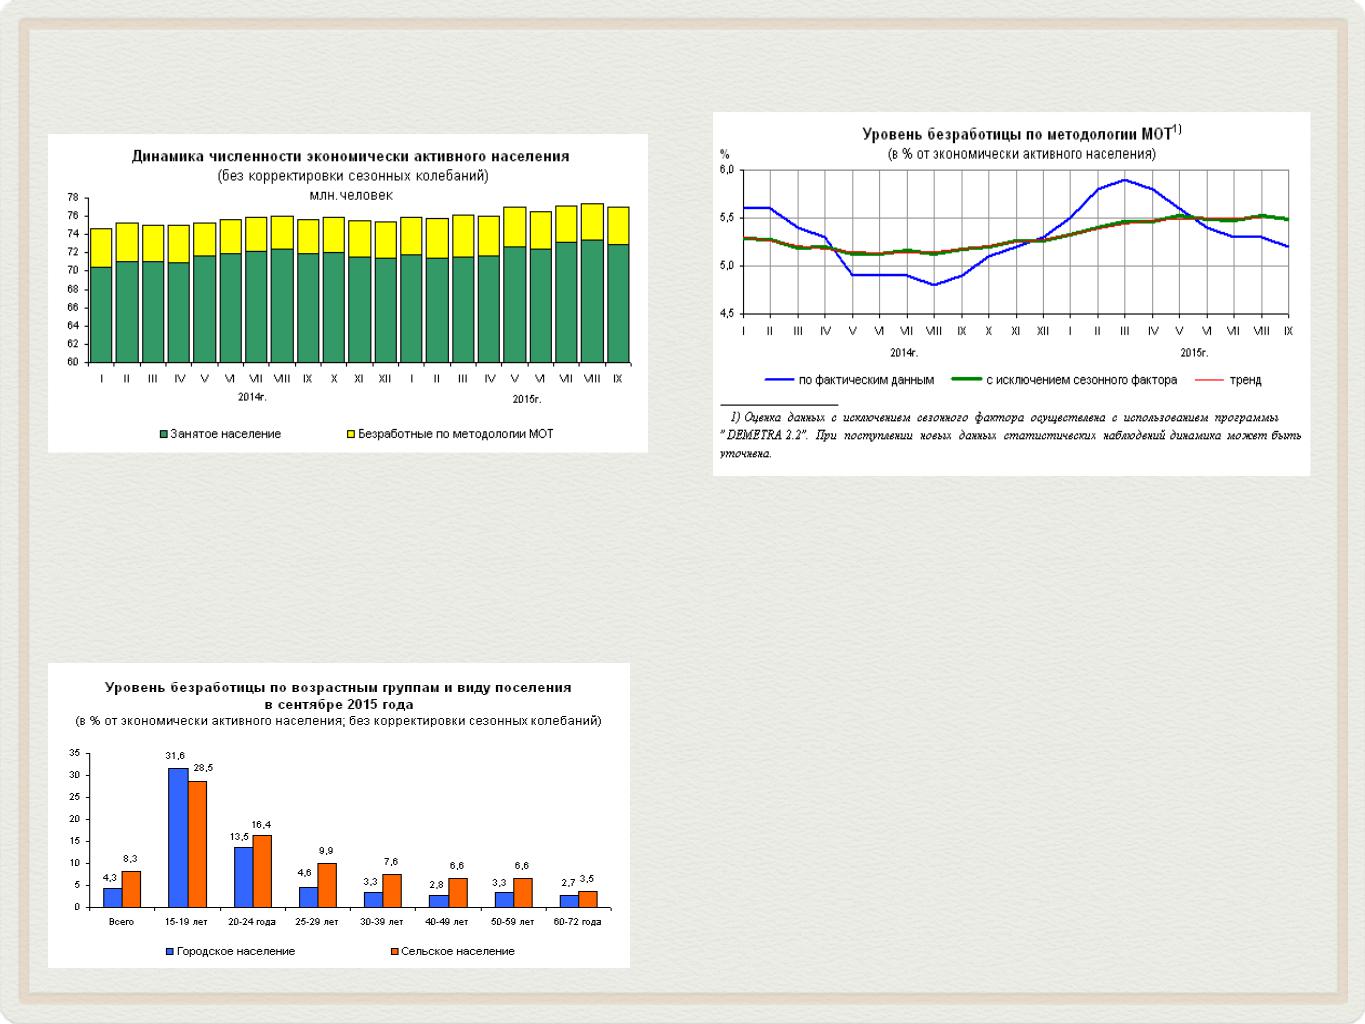Click subtitle '(в % от экономически активного населения)' of the line chart
Image resolution: width=1365 pixels, height=1024 pixels.
click(x=1022, y=154)
